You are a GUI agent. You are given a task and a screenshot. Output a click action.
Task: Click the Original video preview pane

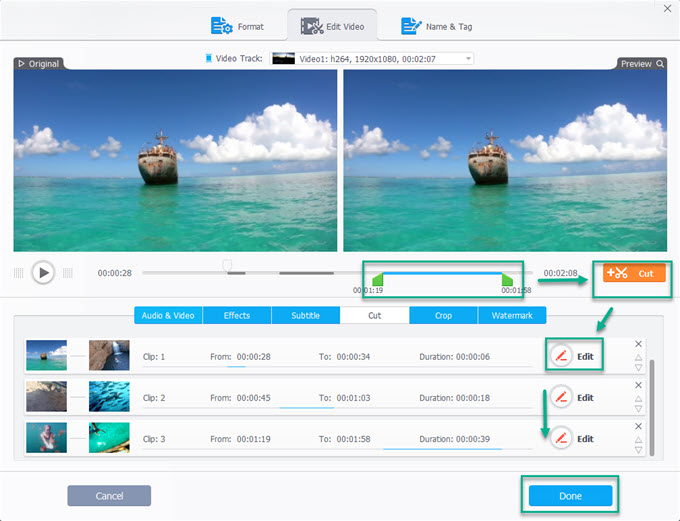click(x=175, y=161)
